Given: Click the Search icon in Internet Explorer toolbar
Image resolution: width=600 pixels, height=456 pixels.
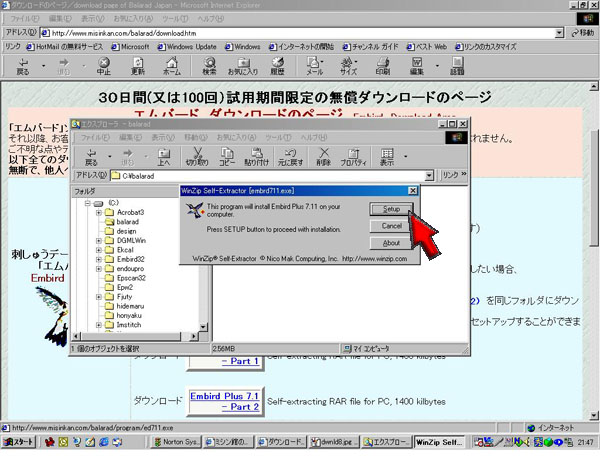Looking at the screenshot, I should [x=209, y=66].
